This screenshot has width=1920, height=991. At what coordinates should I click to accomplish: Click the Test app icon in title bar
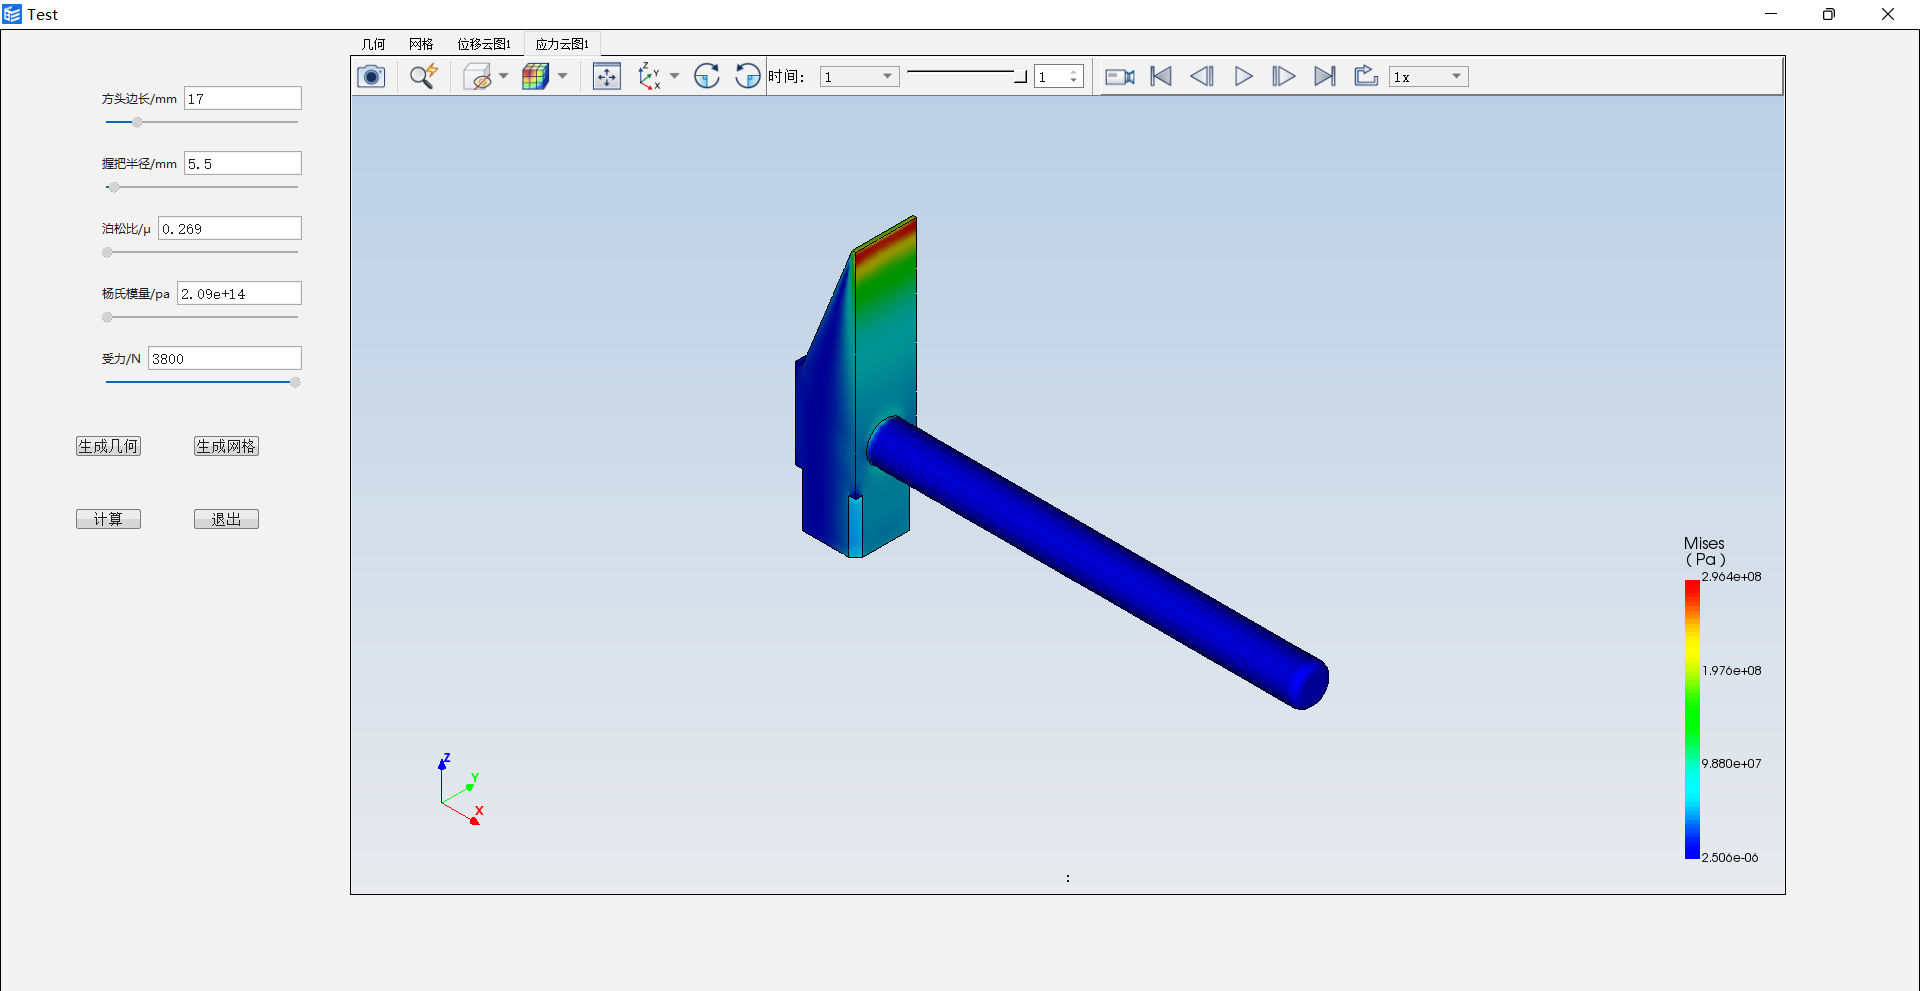[12, 14]
